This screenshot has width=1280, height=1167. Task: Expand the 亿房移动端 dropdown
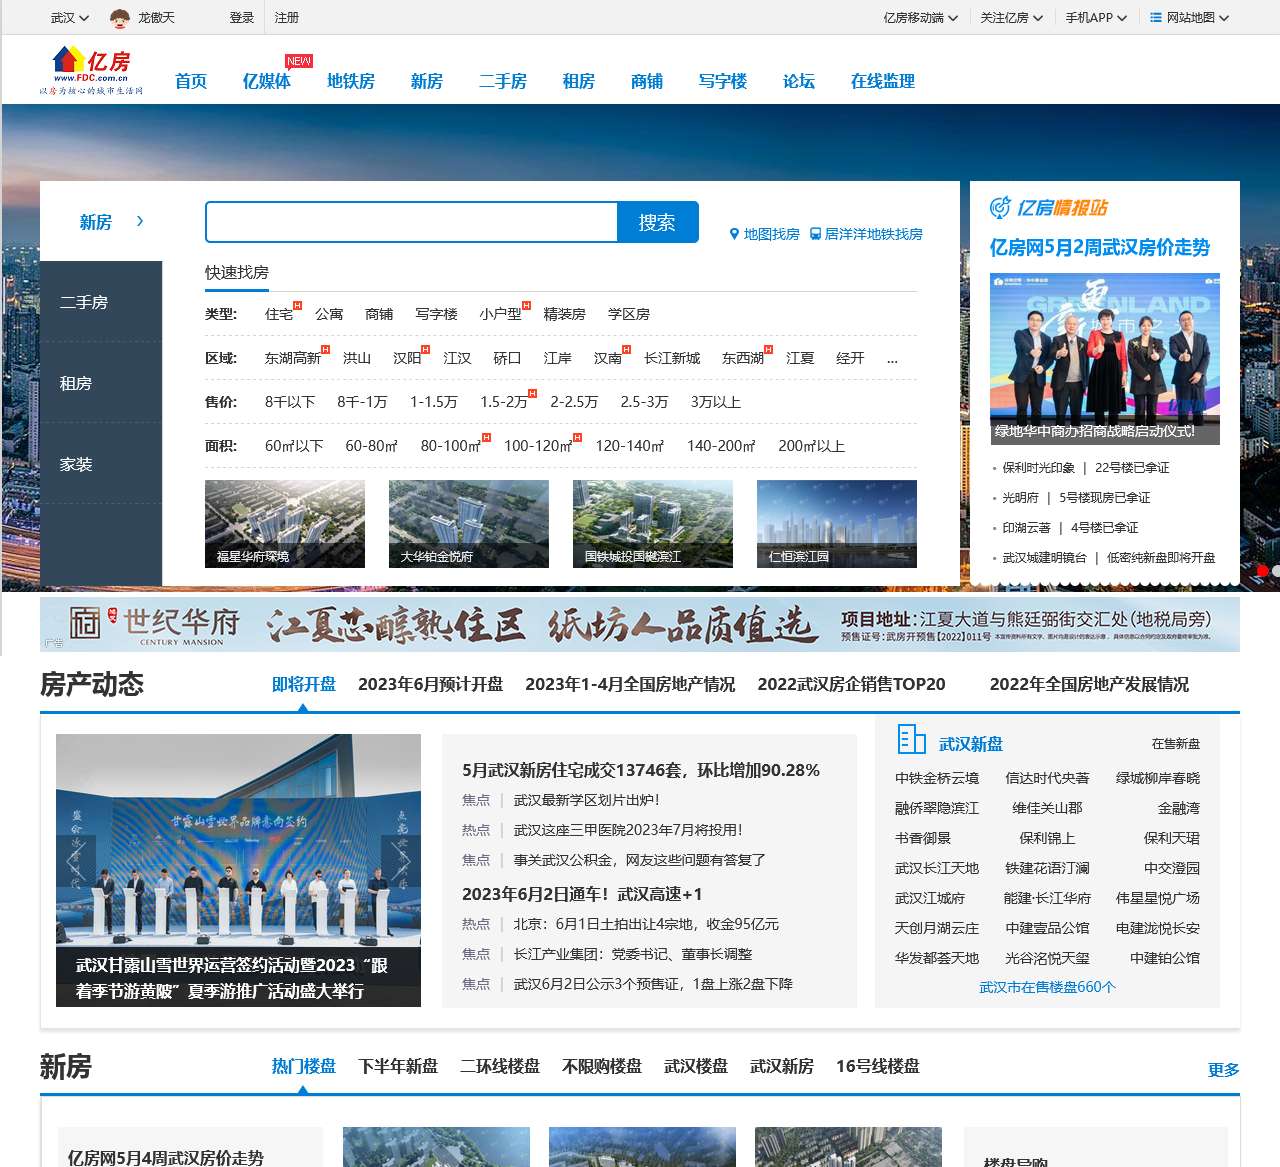coord(921,18)
